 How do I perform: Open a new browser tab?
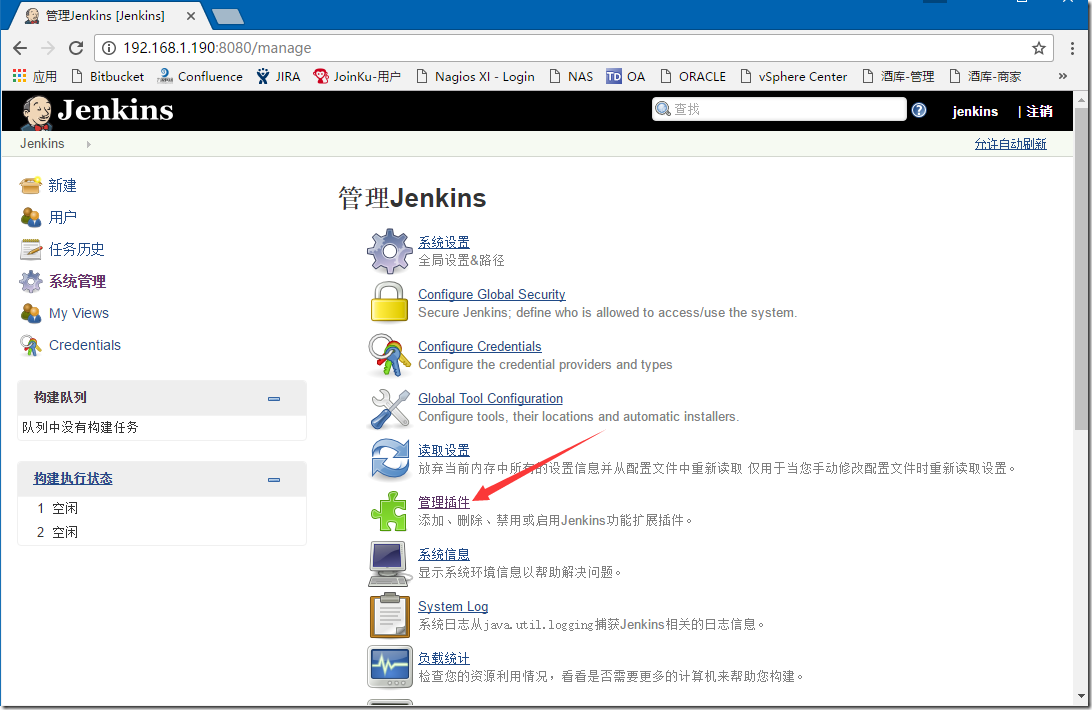click(x=227, y=16)
